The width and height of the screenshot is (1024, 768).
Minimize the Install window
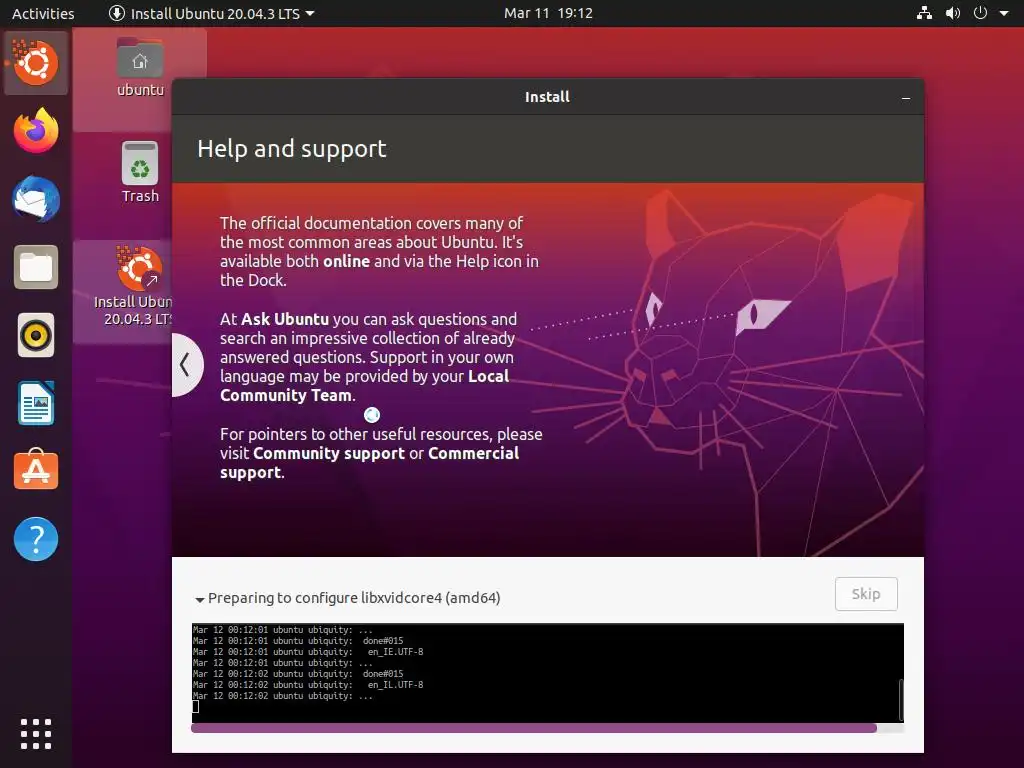click(x=906, y=98)
